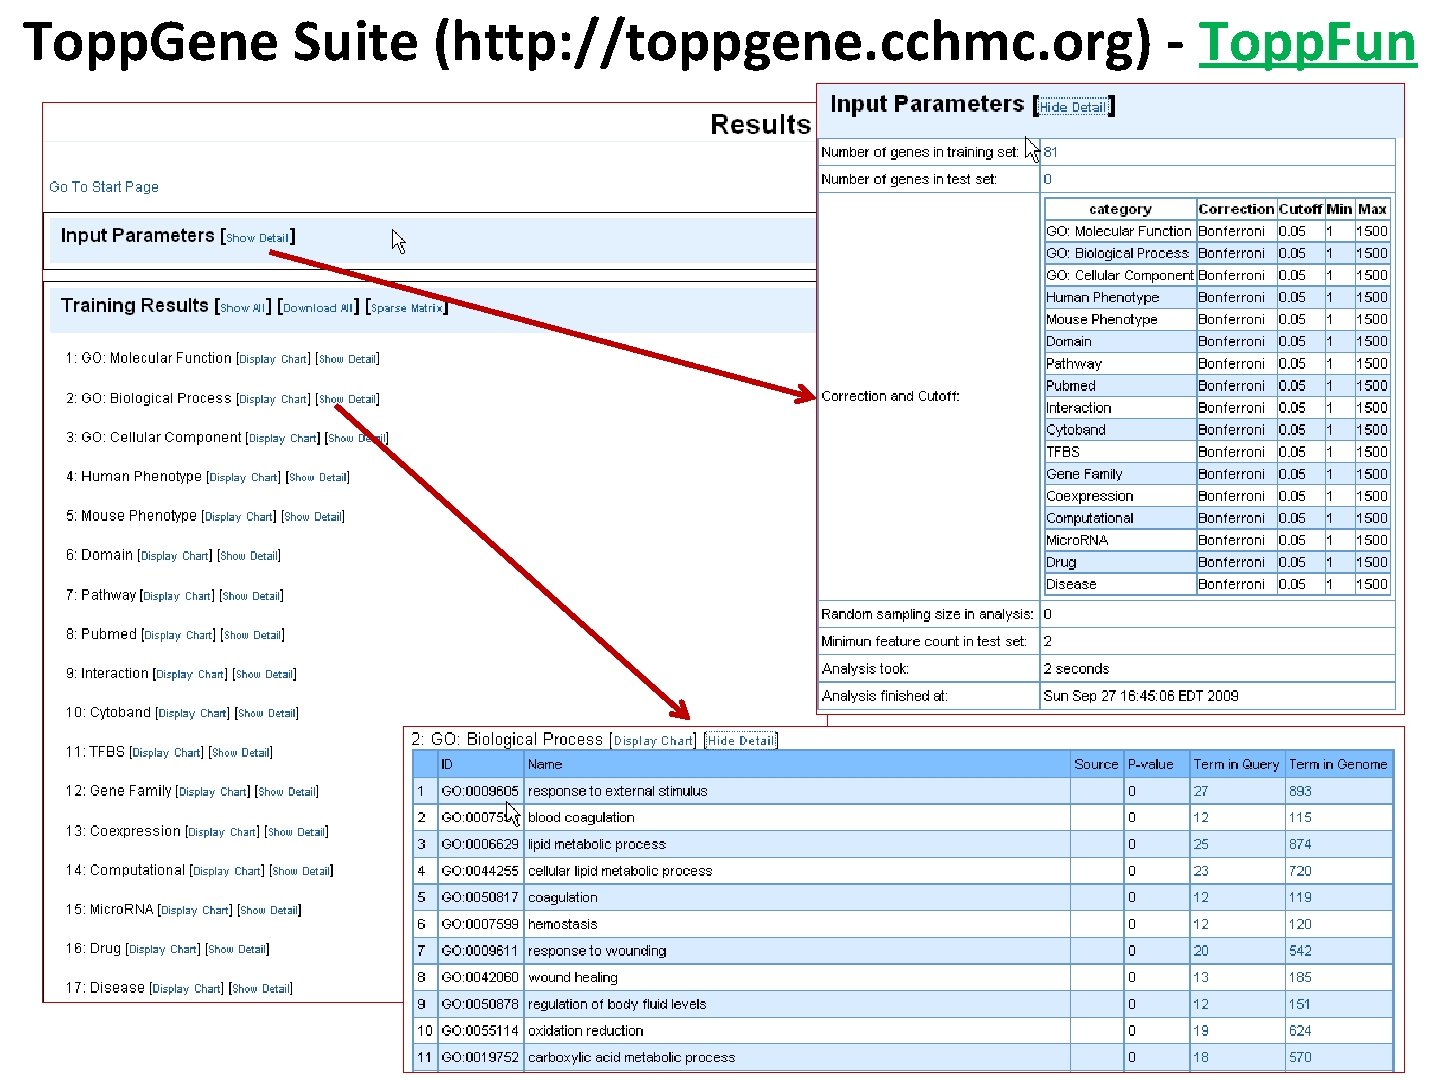Click the Go To Start Page link
The height and width of the screenshot is (1080, 1440).
pyautogui.click(x=104, y=187)
